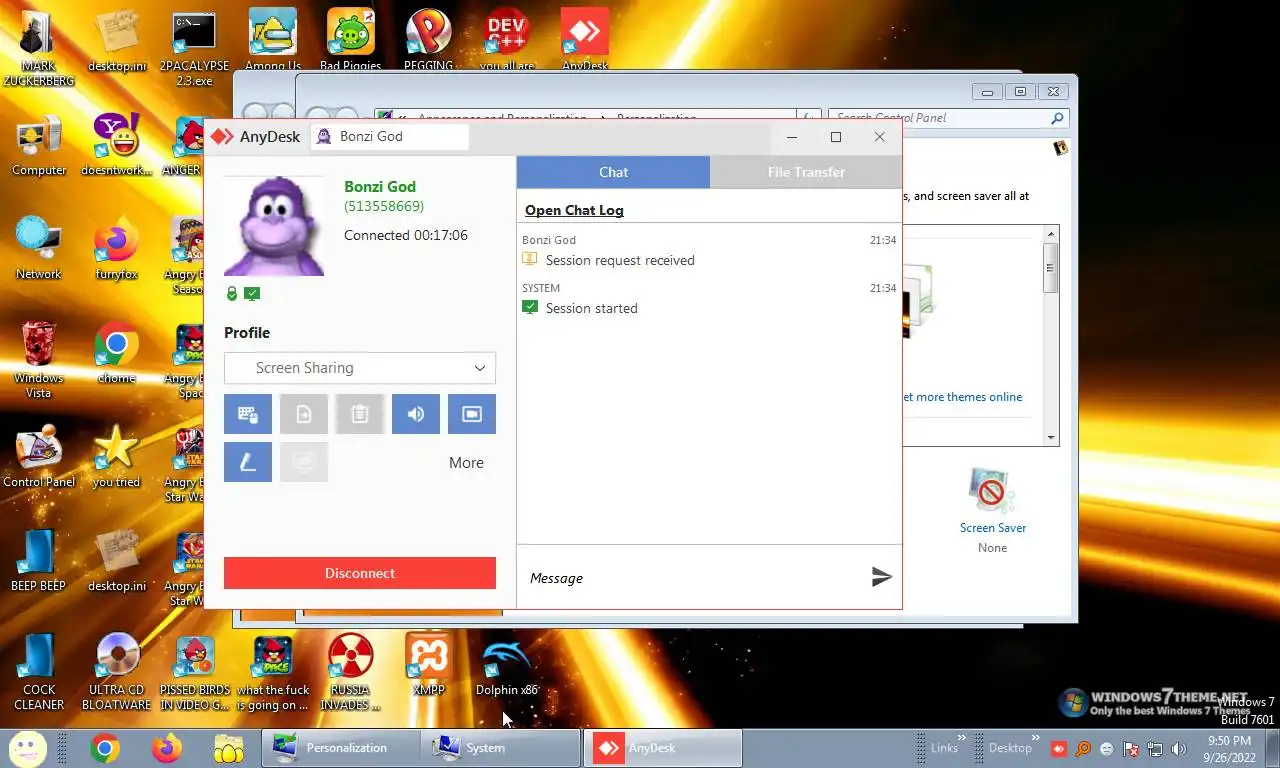This screenshot has width=1280, height=768.
Task: Select ULTRA CD BLOATWARE desktop icon
Action: point(116,671)
